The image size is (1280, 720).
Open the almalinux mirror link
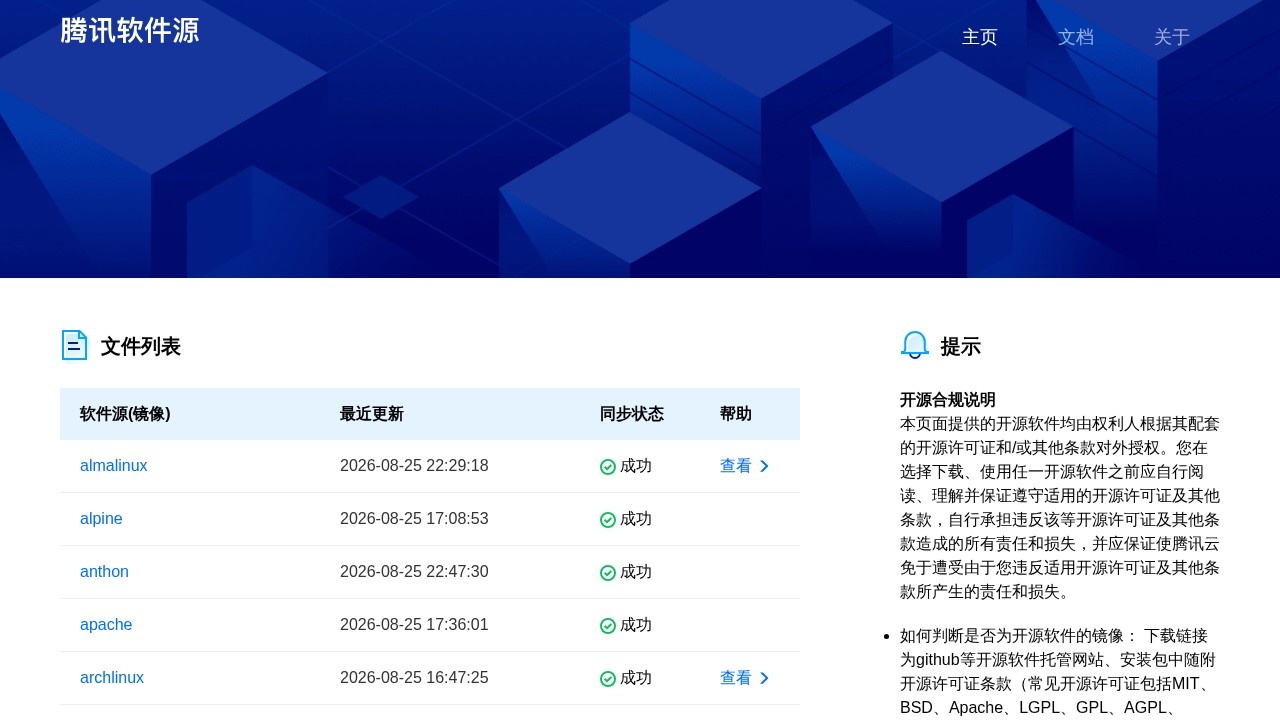click(114, 466)
